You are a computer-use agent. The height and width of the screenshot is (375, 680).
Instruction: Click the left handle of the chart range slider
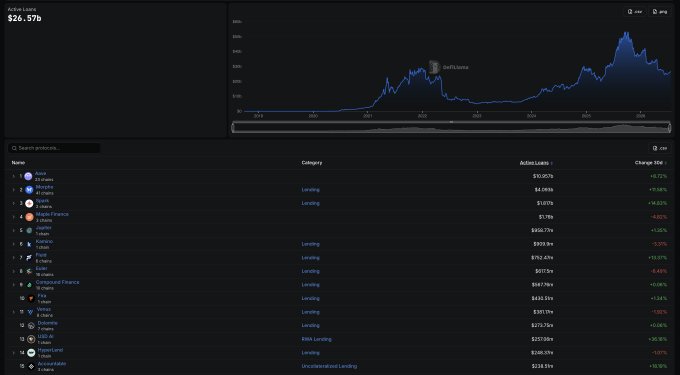(x=233, y=127)
